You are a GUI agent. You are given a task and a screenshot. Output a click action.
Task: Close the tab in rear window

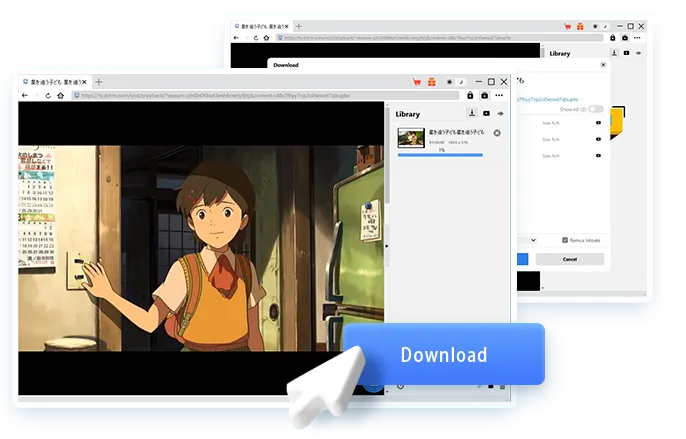(x=287, y=26)
